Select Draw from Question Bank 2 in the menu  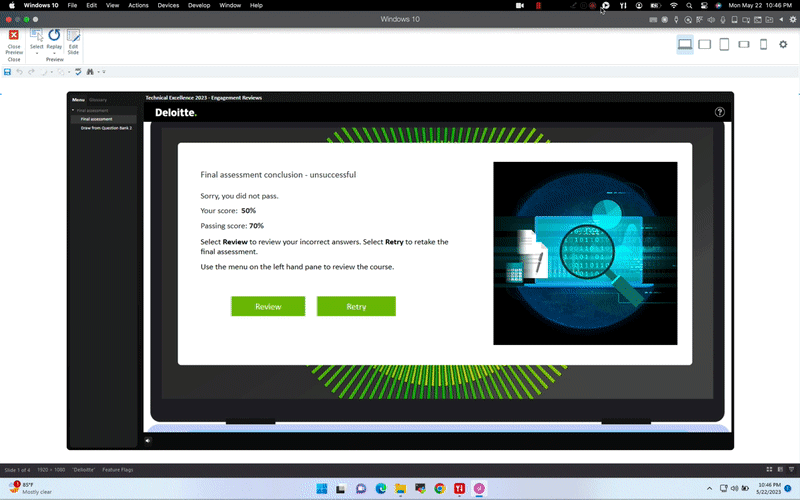point(104,128)
